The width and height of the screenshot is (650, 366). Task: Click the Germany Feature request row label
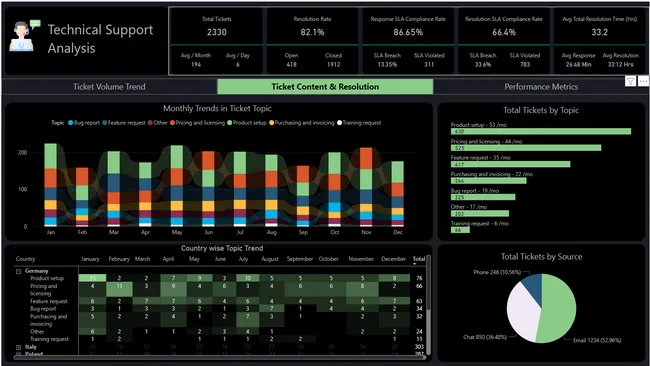click(49, 301)
